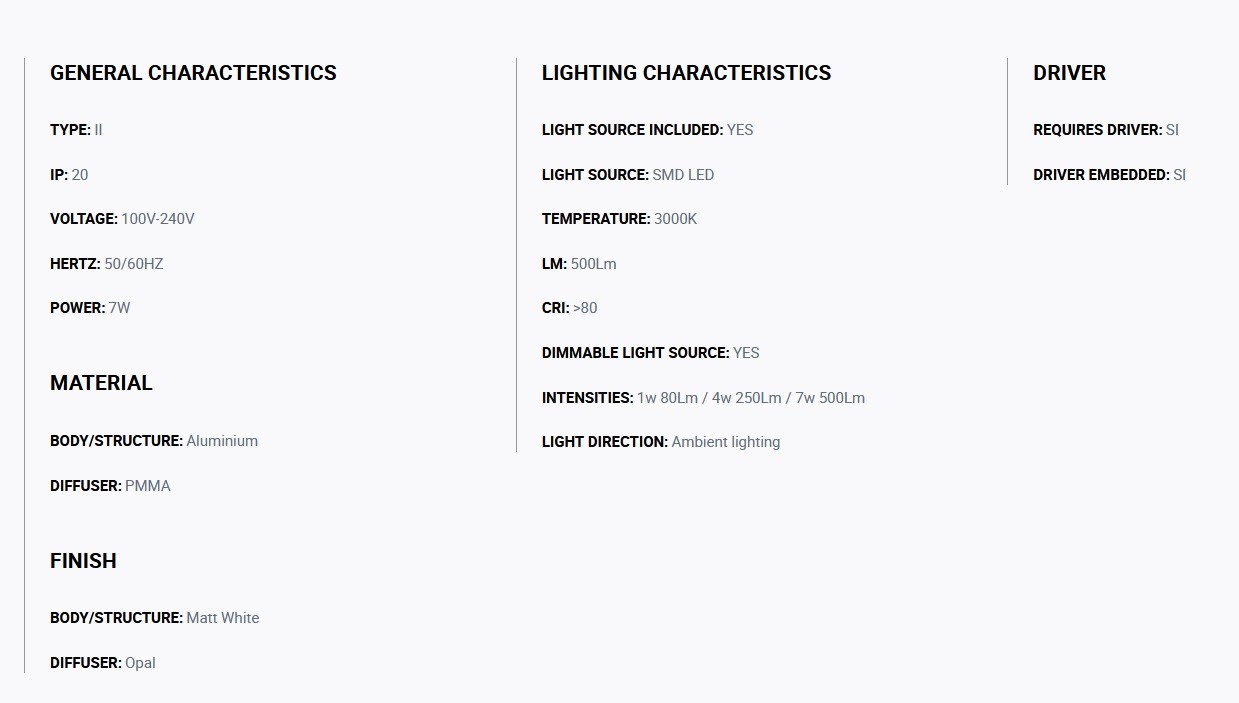Click the Driver section heading
Viewport: 1239px width, 703px height.
(1069, 73)
